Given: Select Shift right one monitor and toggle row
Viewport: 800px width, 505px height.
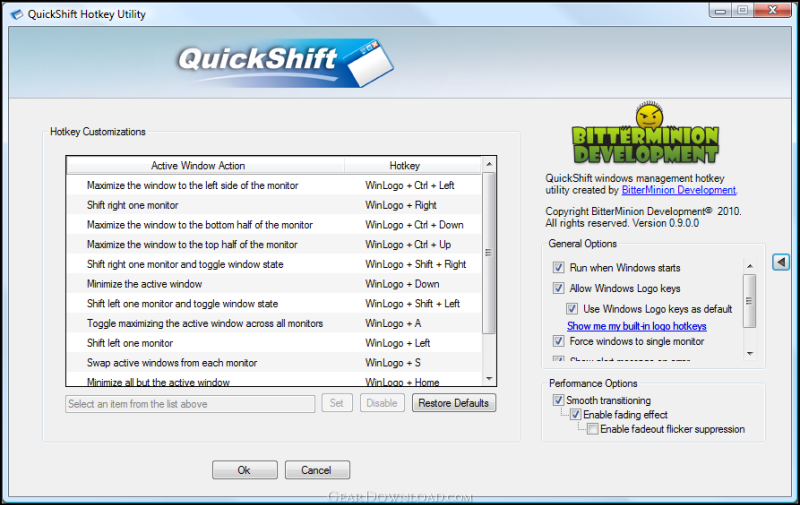Looking at the screenshot, I should (x=274, y=264).
